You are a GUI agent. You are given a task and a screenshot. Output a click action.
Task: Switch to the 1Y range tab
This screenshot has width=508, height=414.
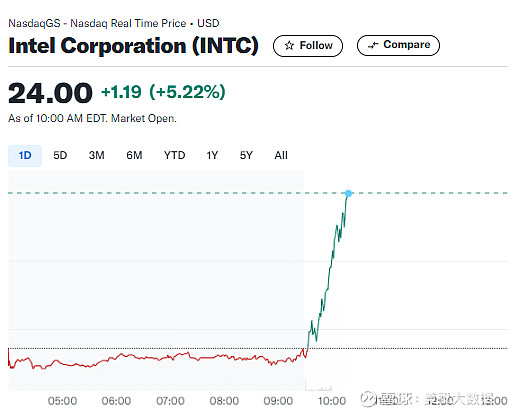click(x=212, y=155)
